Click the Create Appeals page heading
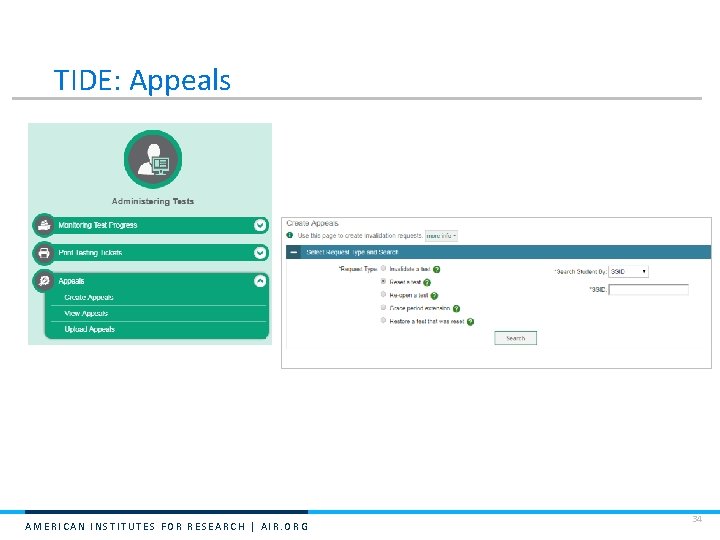 coord(312,223)
